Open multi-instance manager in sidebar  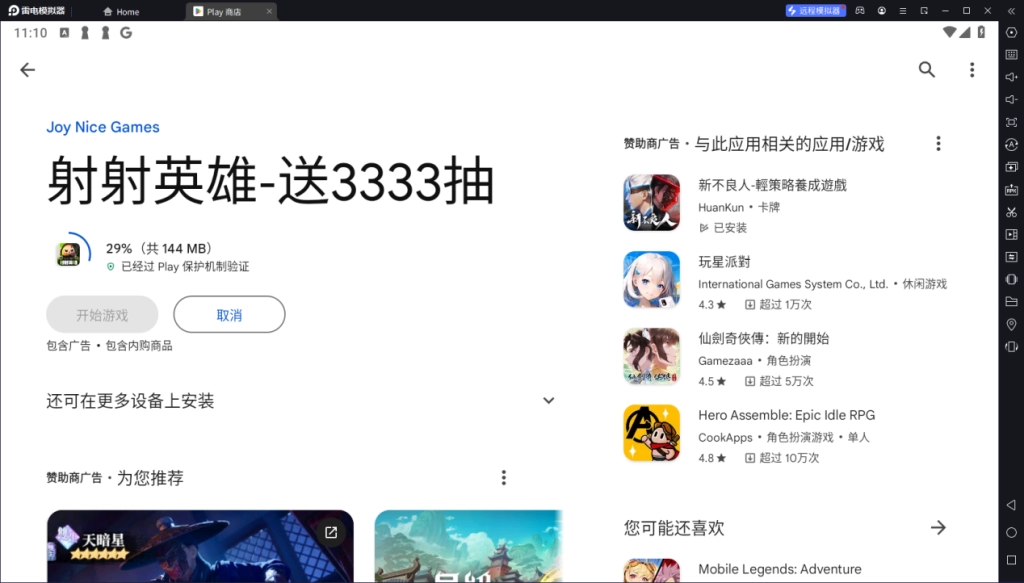pos(1012,167)
